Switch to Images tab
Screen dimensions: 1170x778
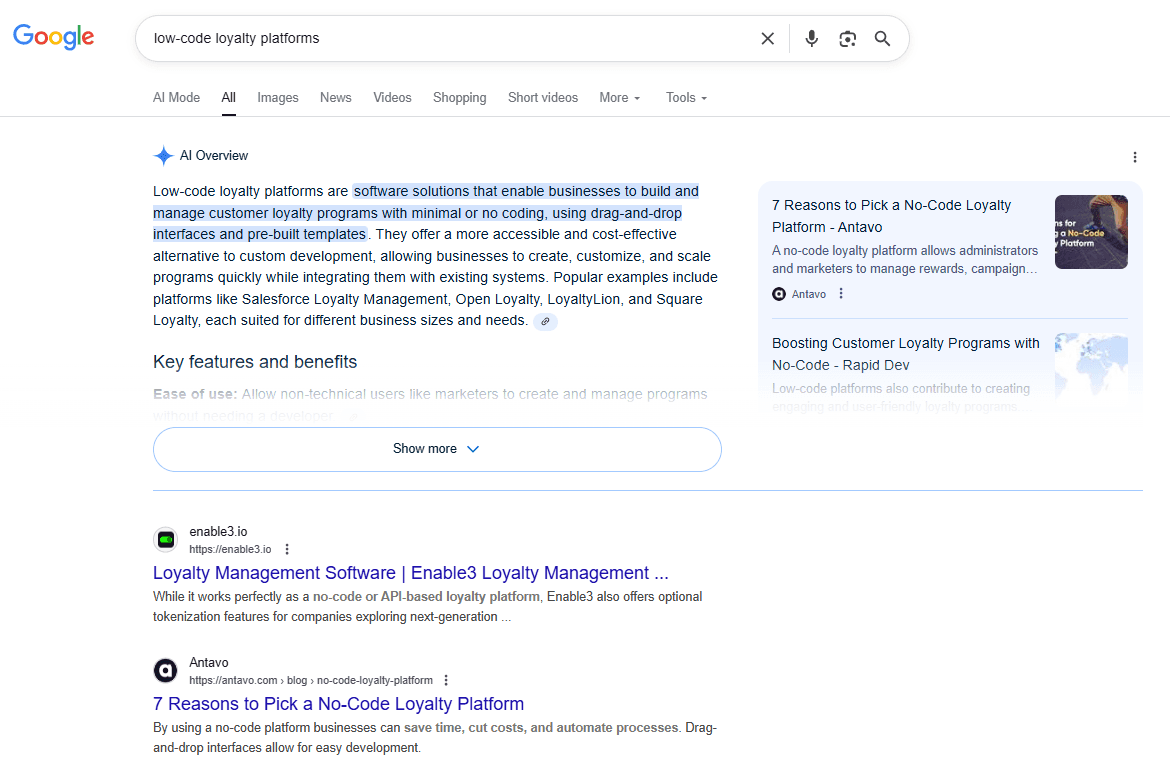(278, 98)
